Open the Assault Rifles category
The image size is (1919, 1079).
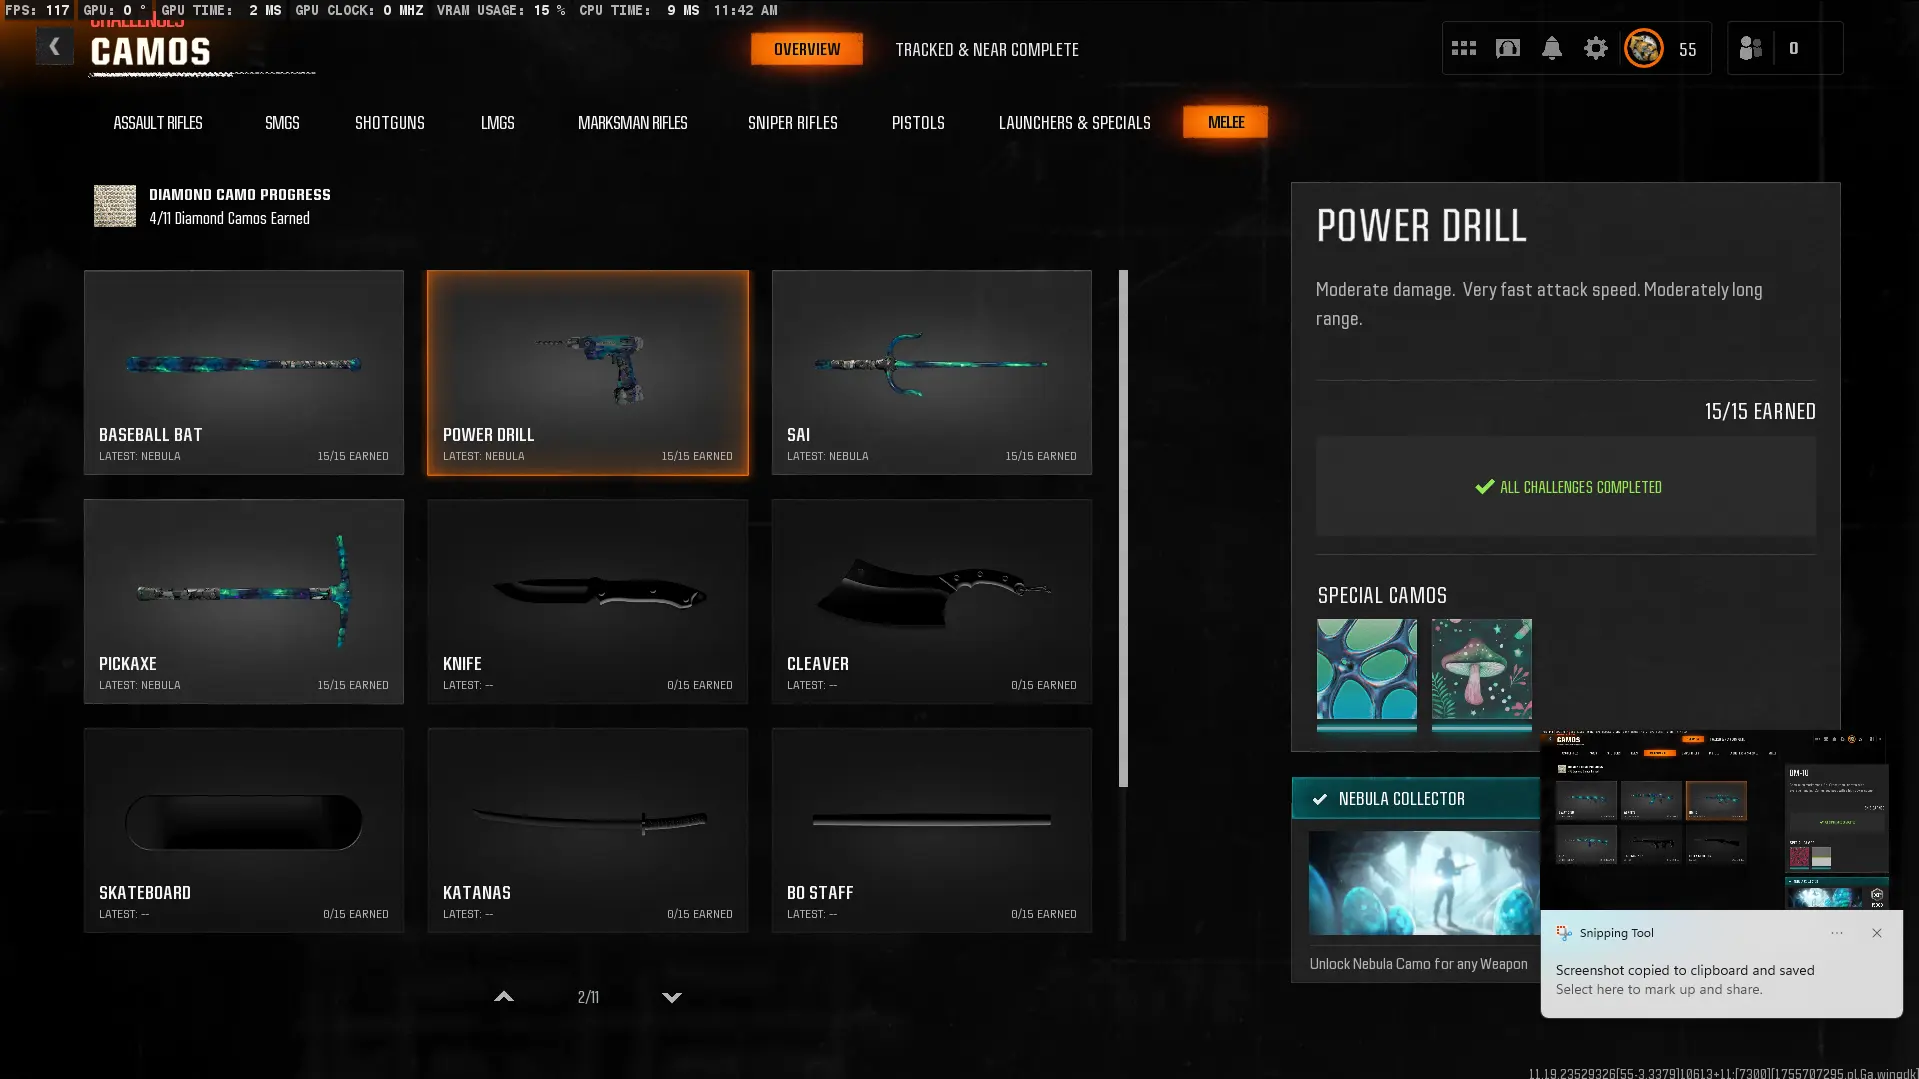(x=158, y=123)
